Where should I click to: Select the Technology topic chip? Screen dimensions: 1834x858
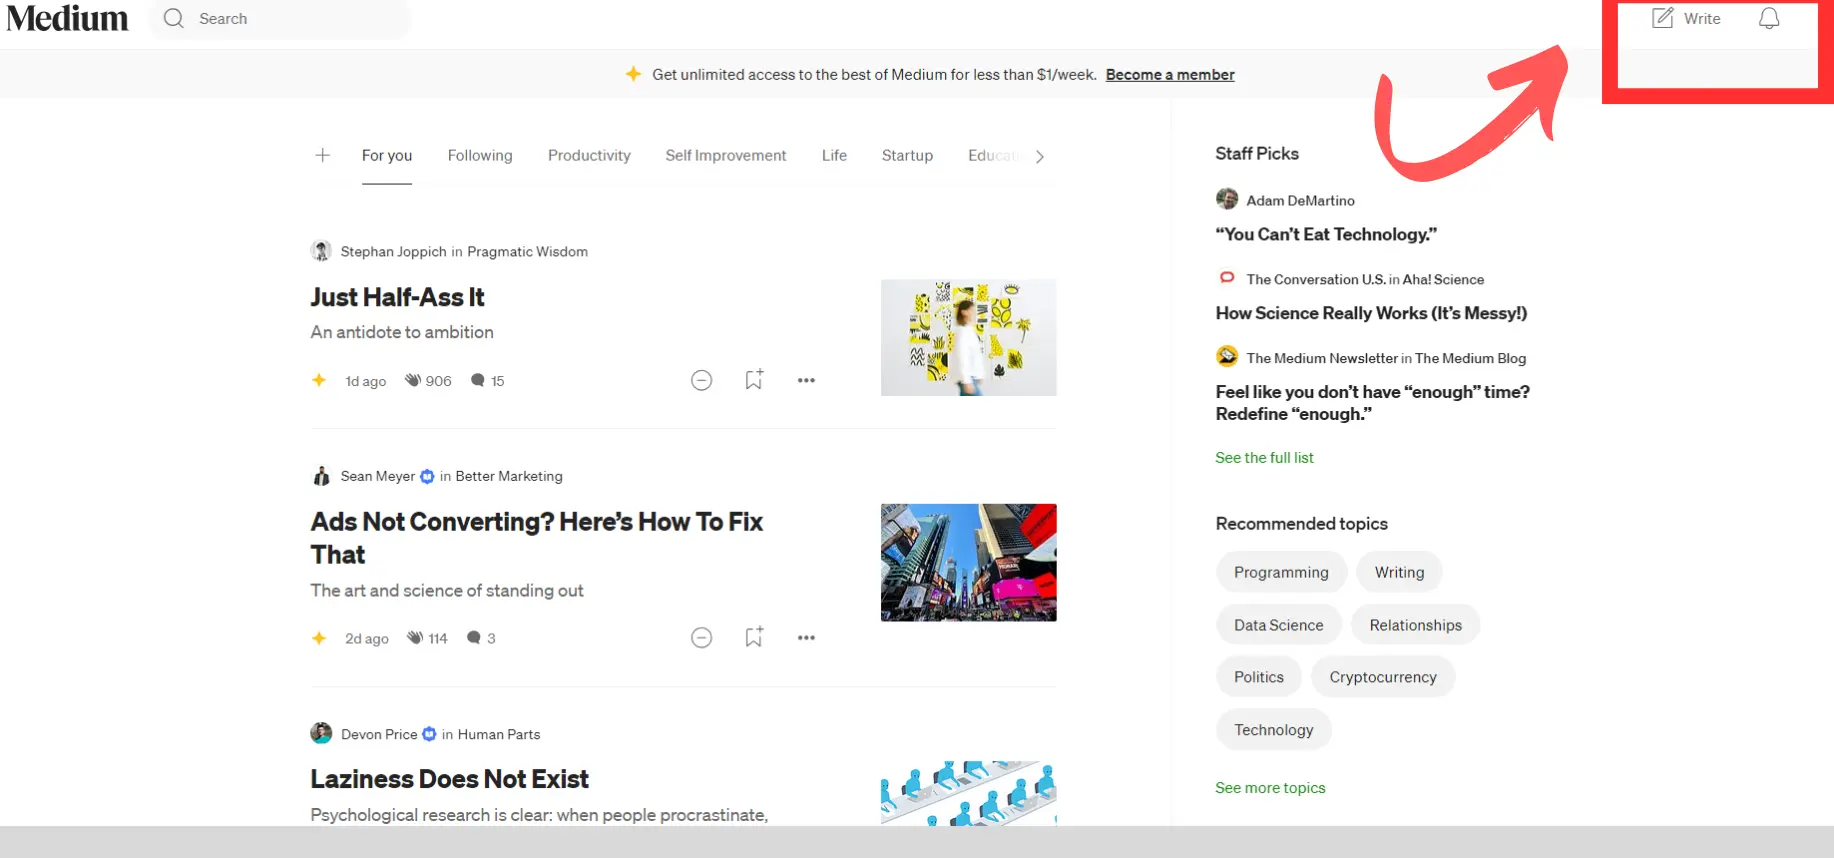pyautogui.click(x=1273, y=730)
